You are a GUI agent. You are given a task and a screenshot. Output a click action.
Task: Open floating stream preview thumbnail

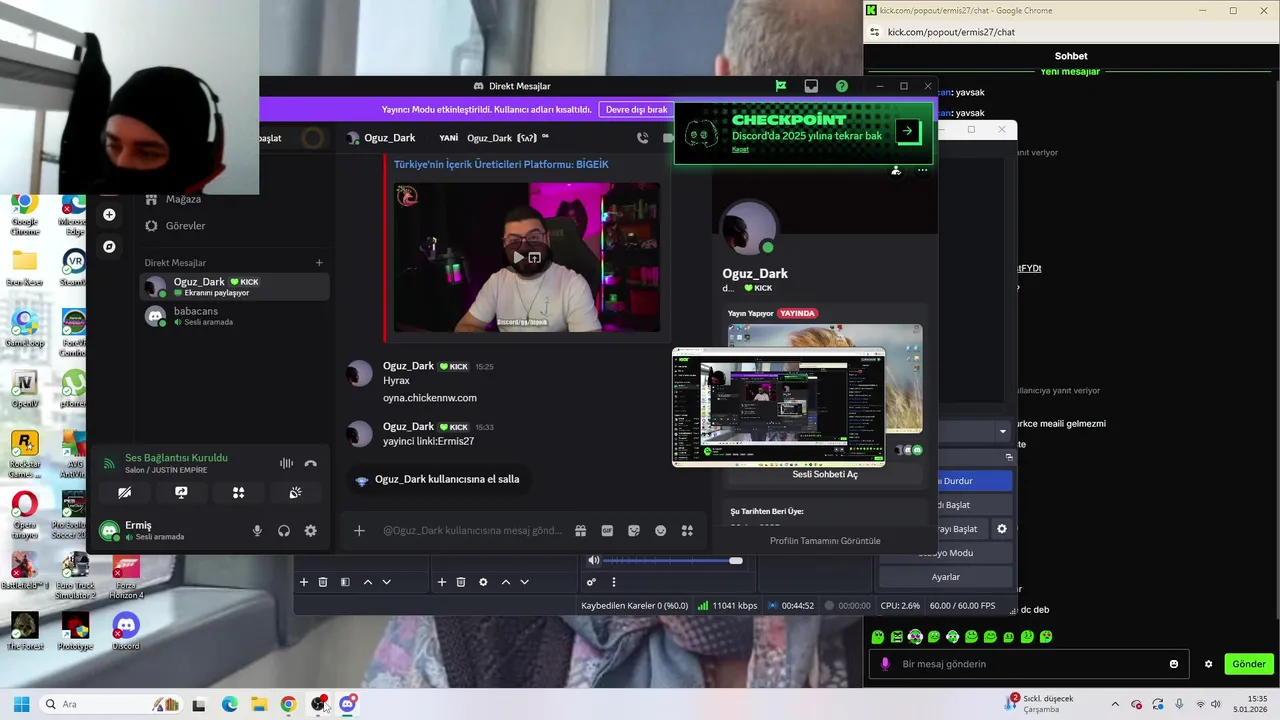click(778, 407)
